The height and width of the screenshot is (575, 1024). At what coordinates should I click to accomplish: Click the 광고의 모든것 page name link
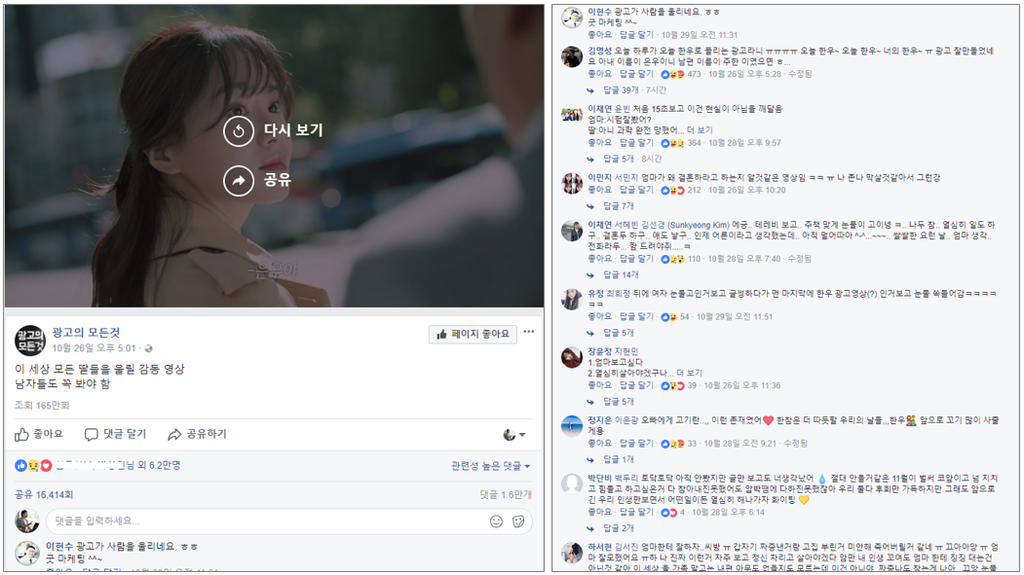coord(86,333)
